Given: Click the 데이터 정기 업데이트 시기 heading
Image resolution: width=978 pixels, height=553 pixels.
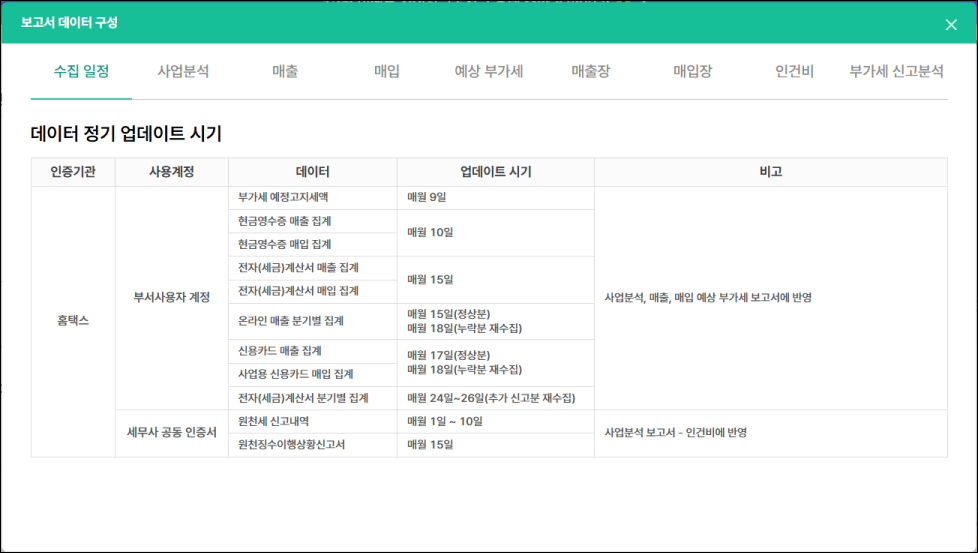Looking at the screenshot, I should 126,134.
